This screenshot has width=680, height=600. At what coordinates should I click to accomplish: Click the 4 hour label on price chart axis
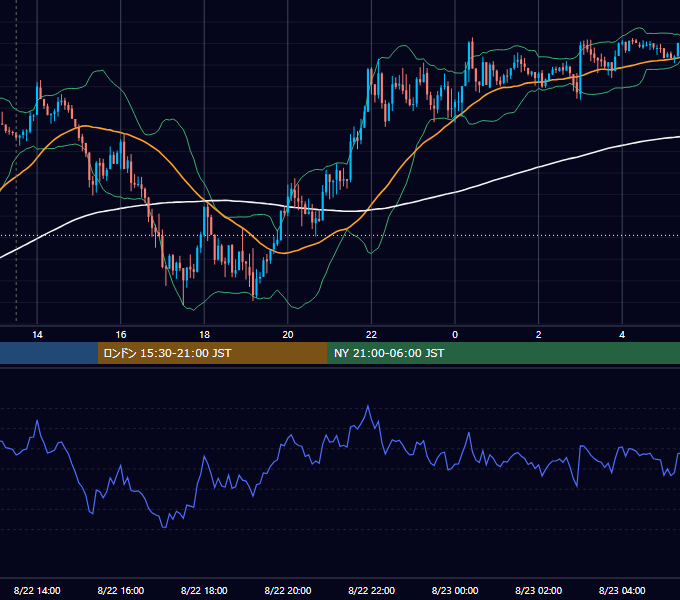(x=622, y=335)
